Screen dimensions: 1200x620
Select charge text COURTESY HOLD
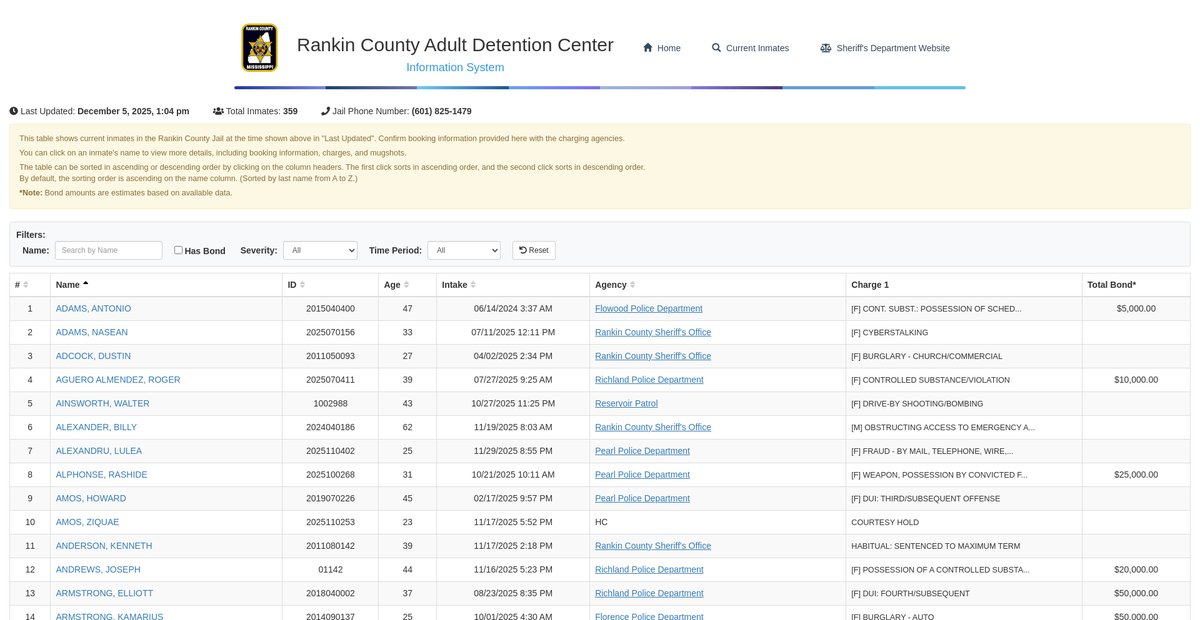pyautogui.click(x=883, y=522)
